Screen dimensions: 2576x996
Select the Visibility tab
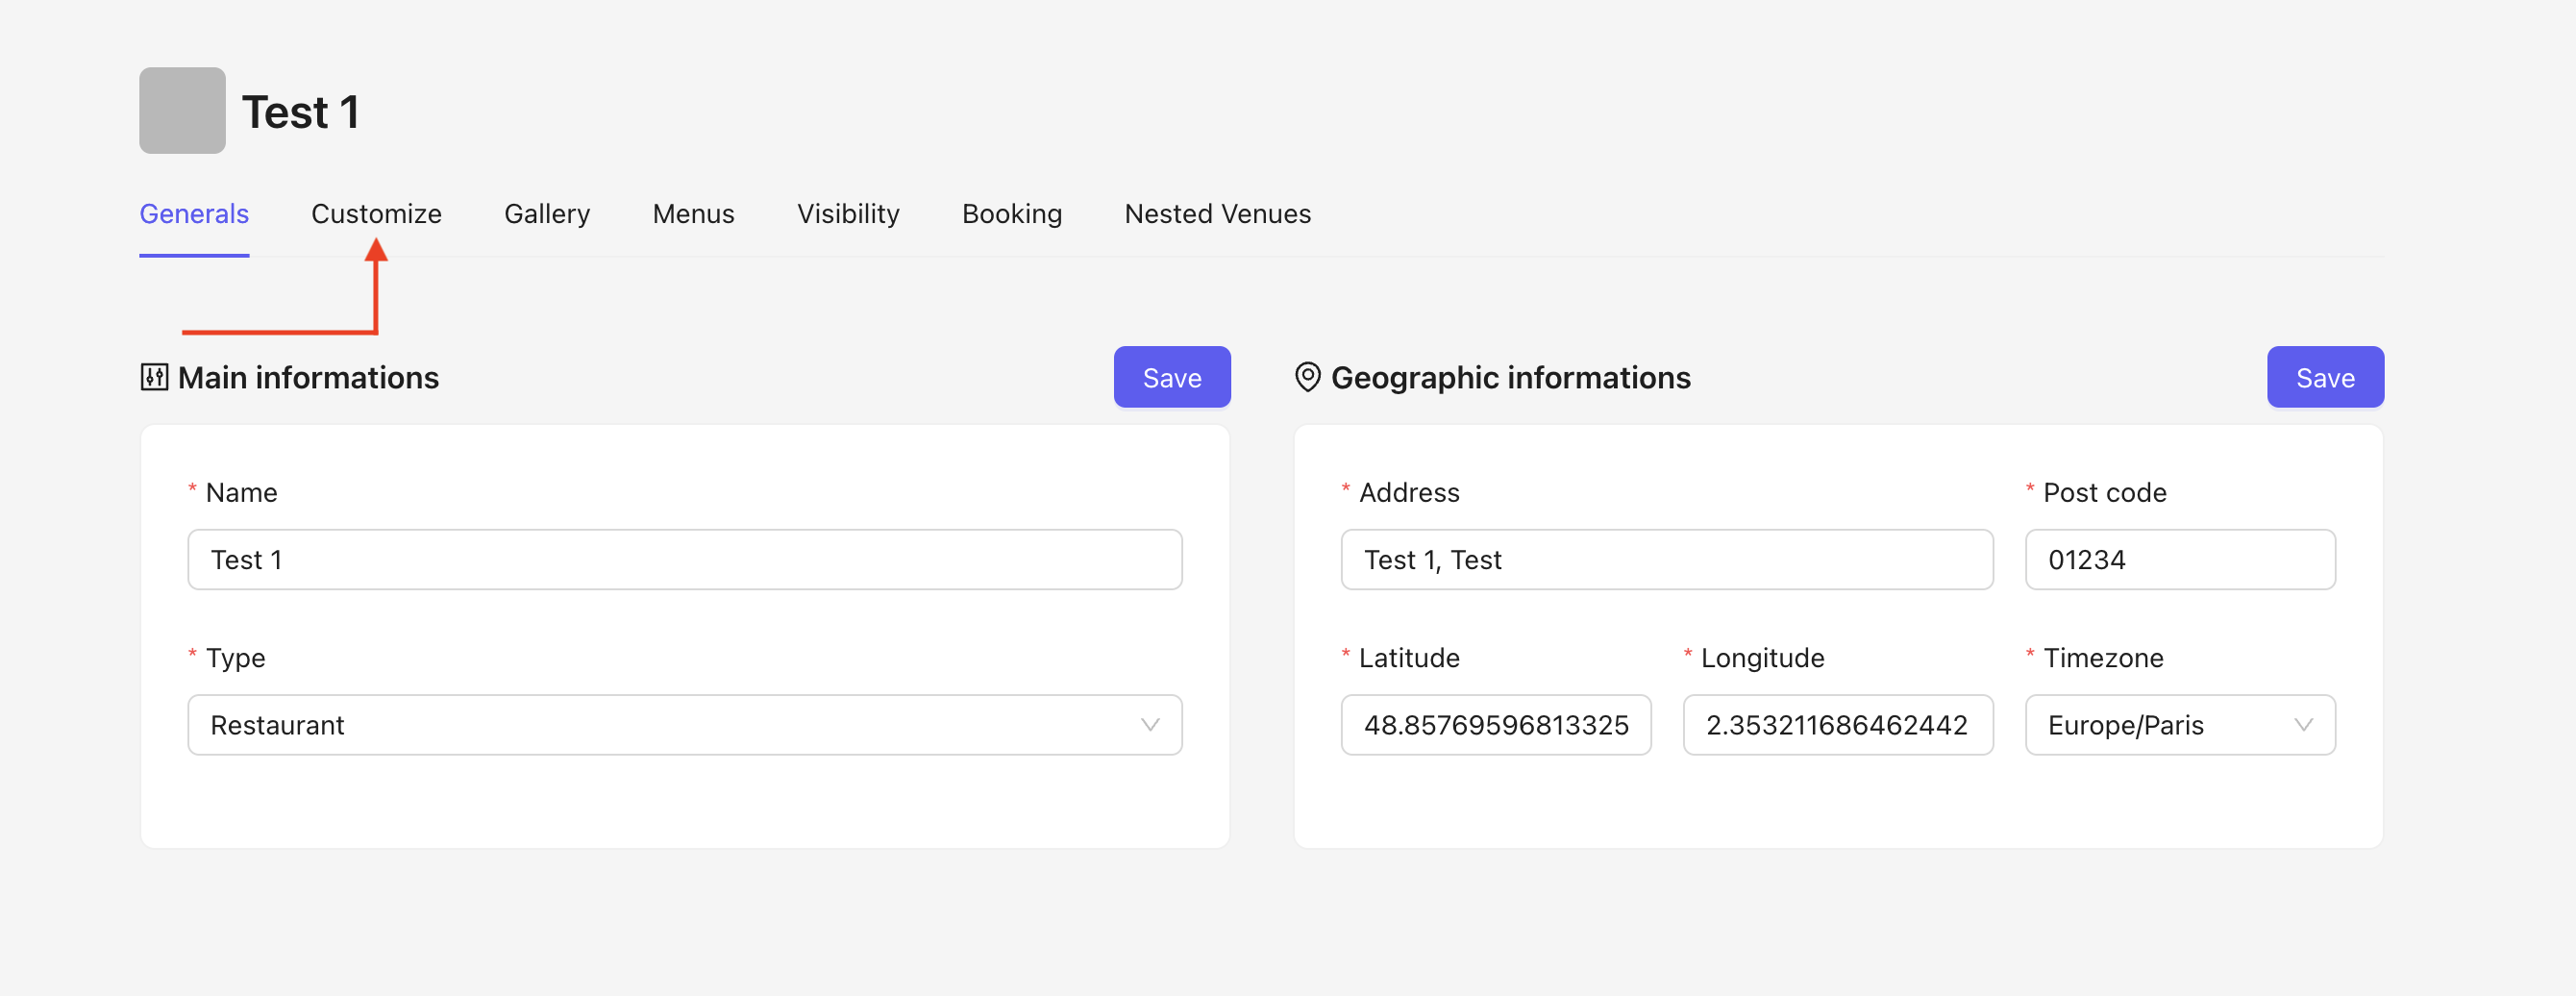click(848, 214)
